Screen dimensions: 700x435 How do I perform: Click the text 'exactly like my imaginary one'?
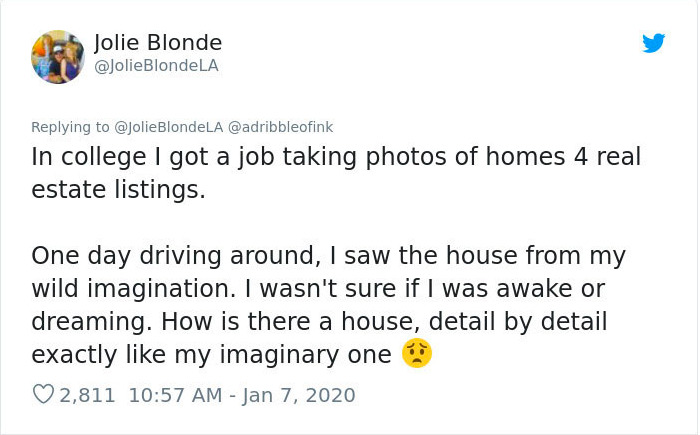pyautogui.click(x=211, y=355)
